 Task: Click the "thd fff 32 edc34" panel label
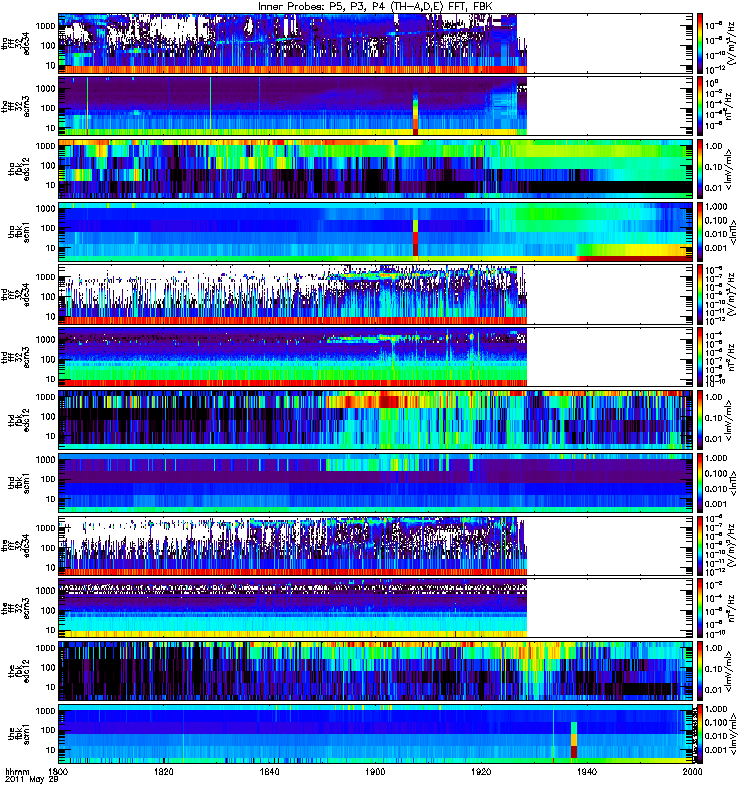point(16,294)
